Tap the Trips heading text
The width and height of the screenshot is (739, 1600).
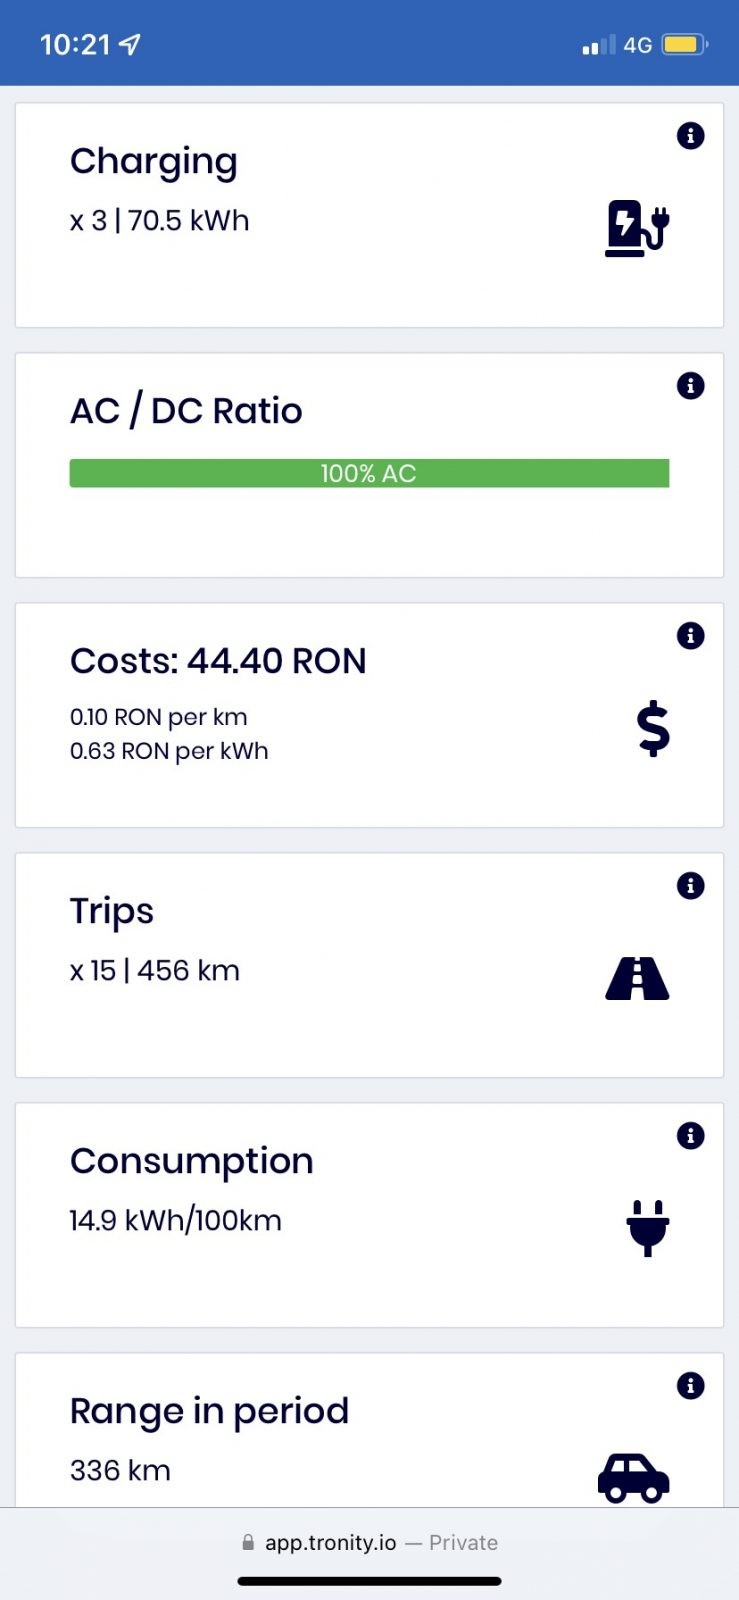[112, 911]
